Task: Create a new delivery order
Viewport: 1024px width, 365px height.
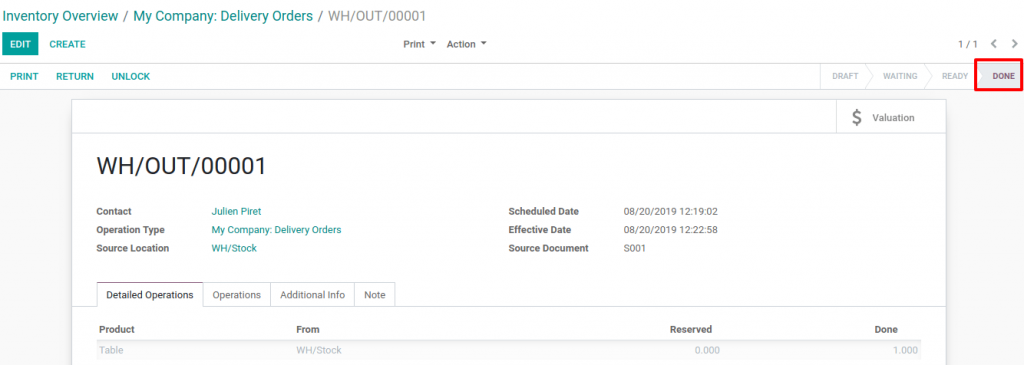Action: (x=67, y=44)
